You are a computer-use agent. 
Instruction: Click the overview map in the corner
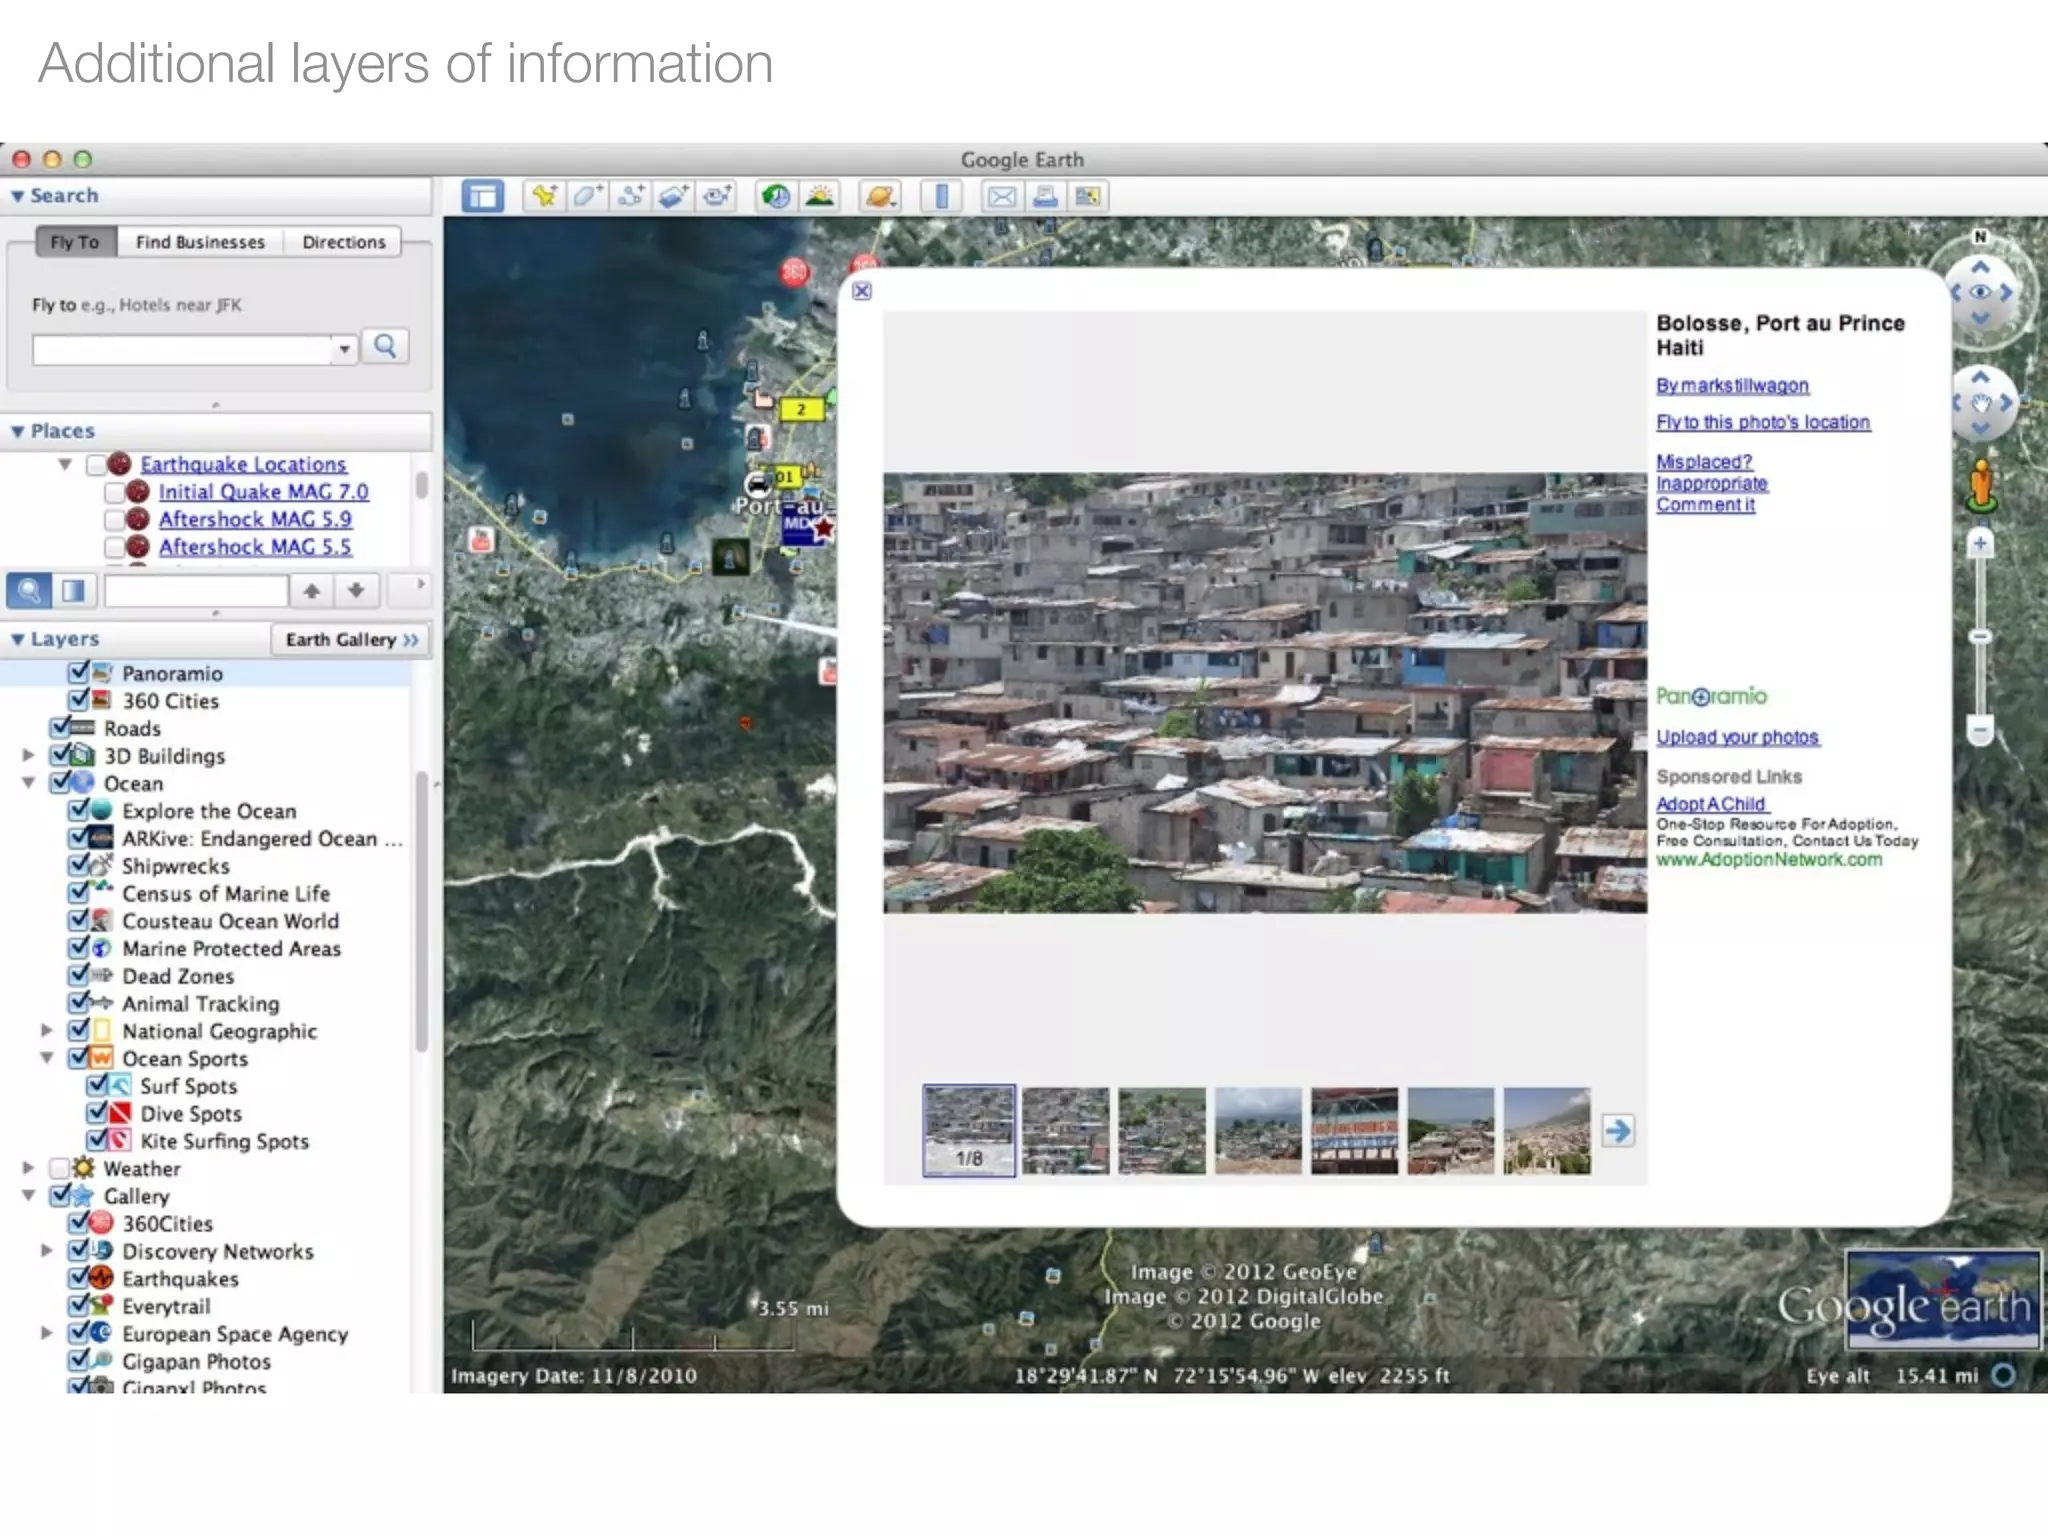tap(1942, 1299)
